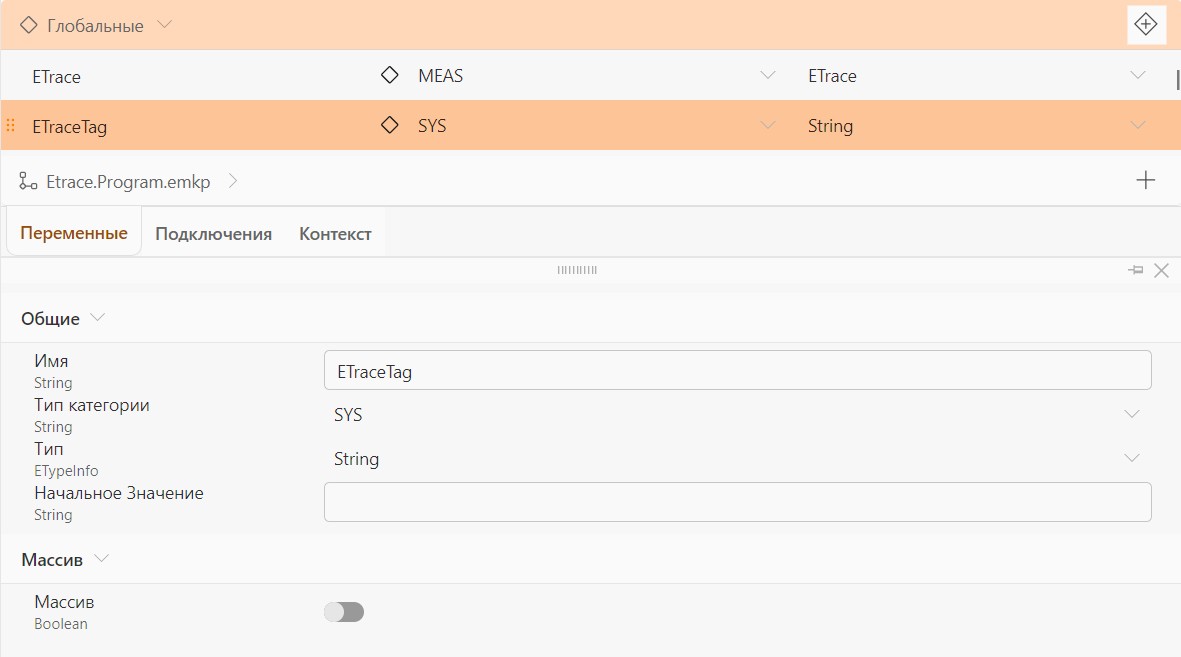Pin the properties panel
This screenshot has height=657, width=1181.
1136,270
